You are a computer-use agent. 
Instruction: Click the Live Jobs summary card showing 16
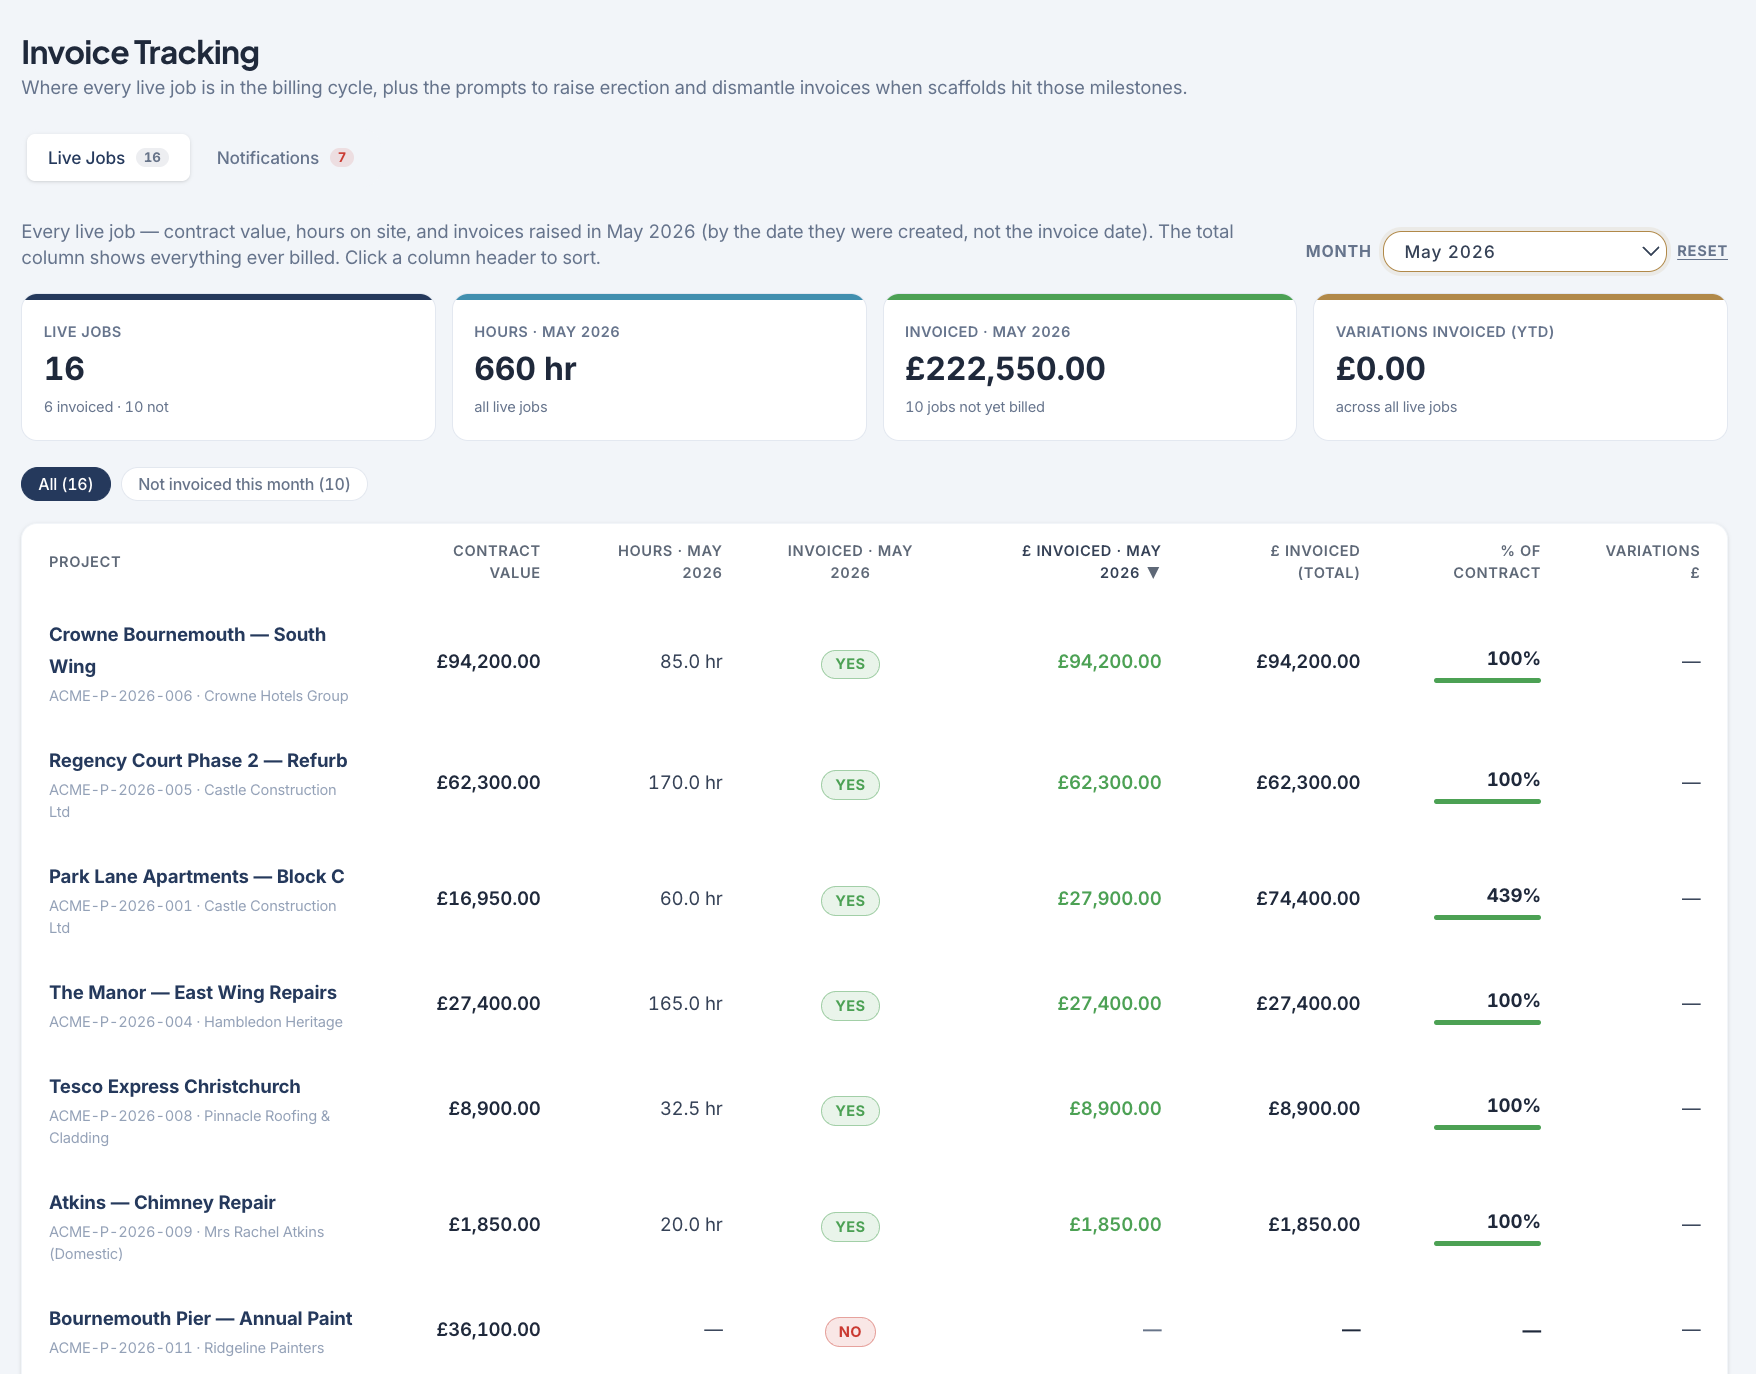click(228, 367)
